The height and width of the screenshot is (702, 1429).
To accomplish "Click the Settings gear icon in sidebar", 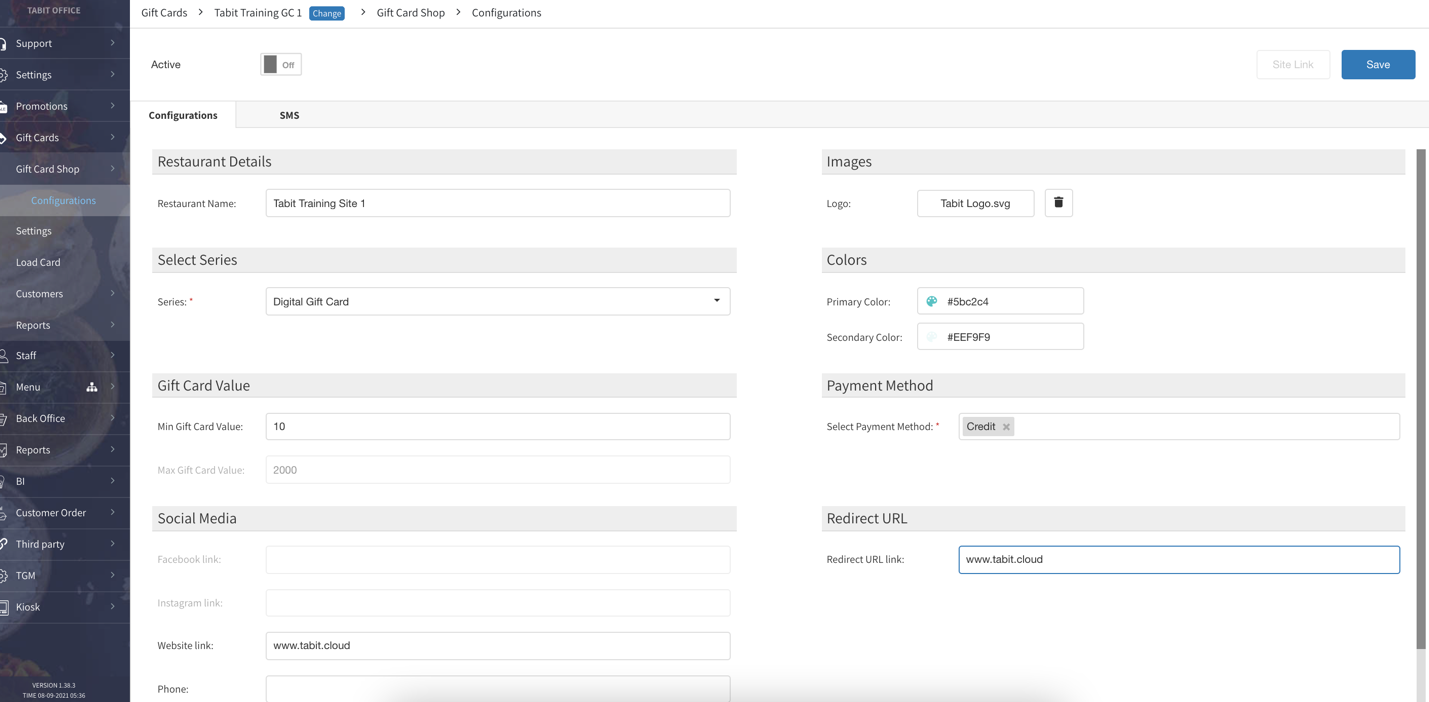I will (x=4, y=75).
